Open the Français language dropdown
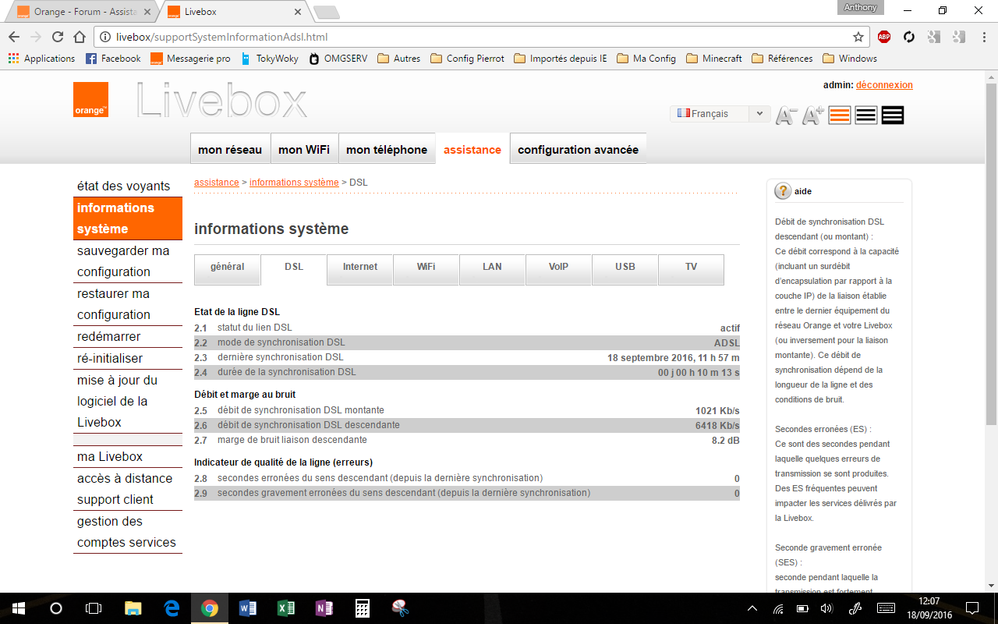Image resolution: width=998 pixels, height=624 pixels. 720,113
